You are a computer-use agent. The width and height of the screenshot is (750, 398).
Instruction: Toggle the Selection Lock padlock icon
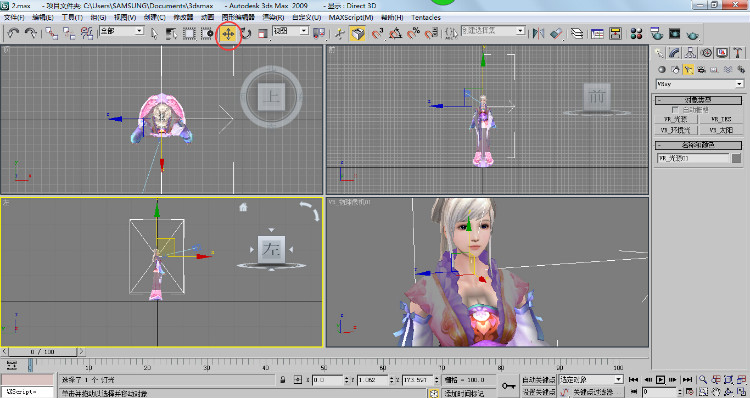(x=283, y=380)
